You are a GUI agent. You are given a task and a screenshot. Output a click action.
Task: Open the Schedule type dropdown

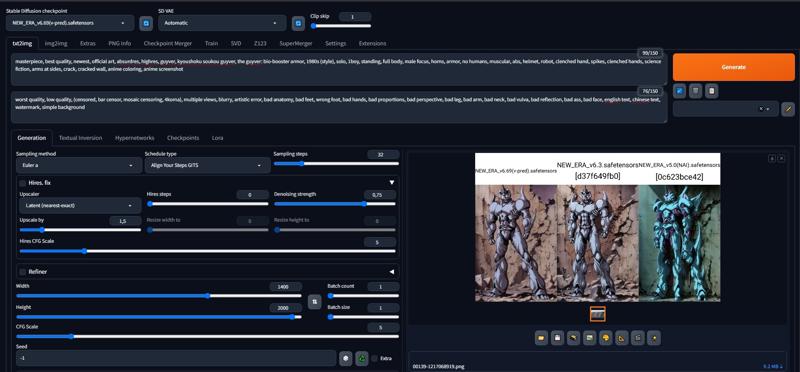click(x=207, y=166)
